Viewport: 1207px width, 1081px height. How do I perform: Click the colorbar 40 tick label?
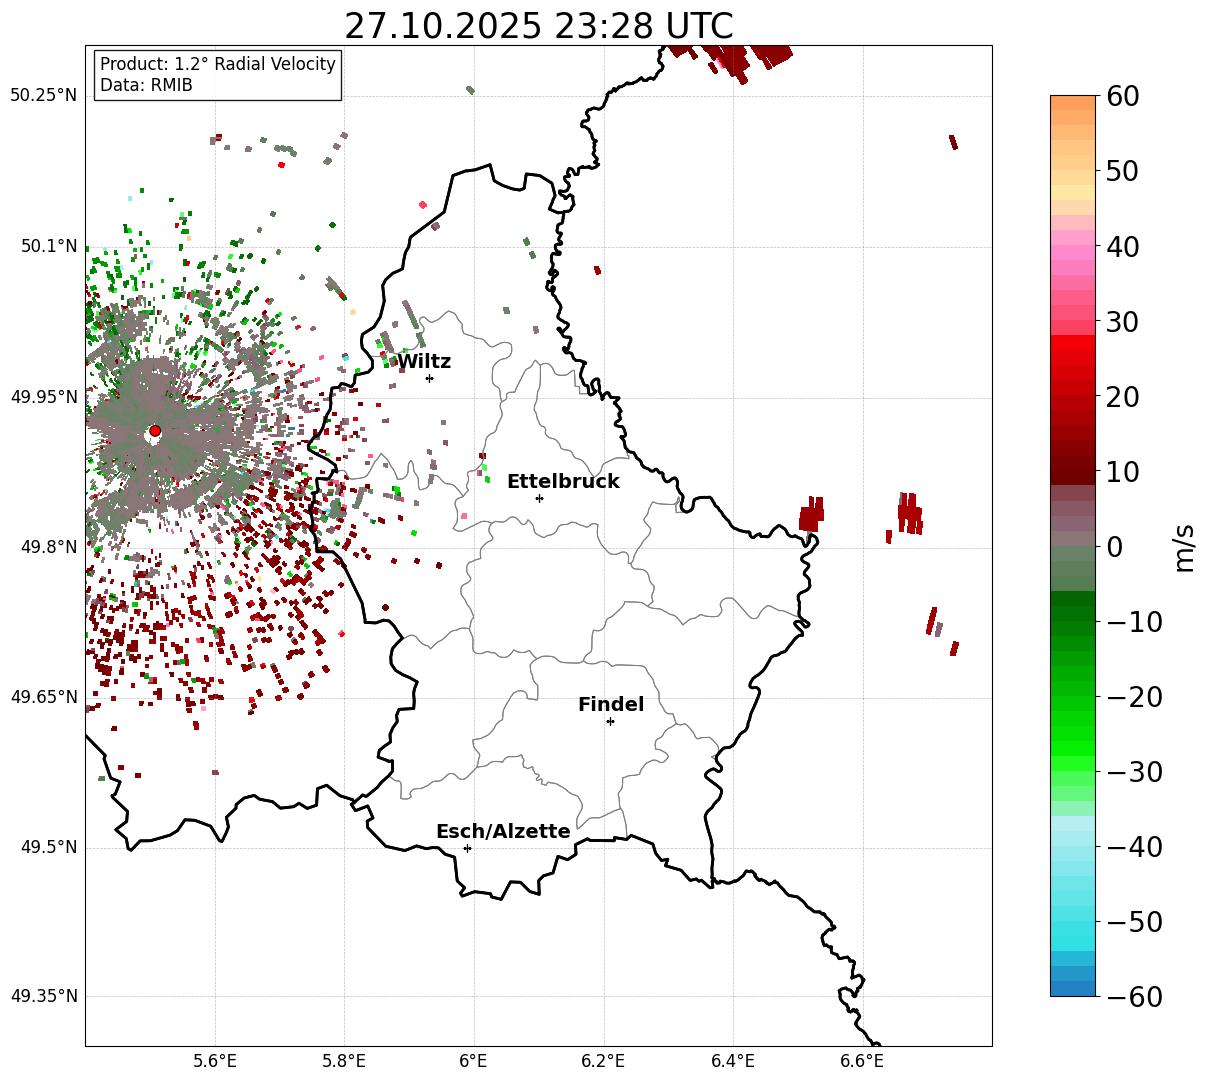pos(1122,246)
